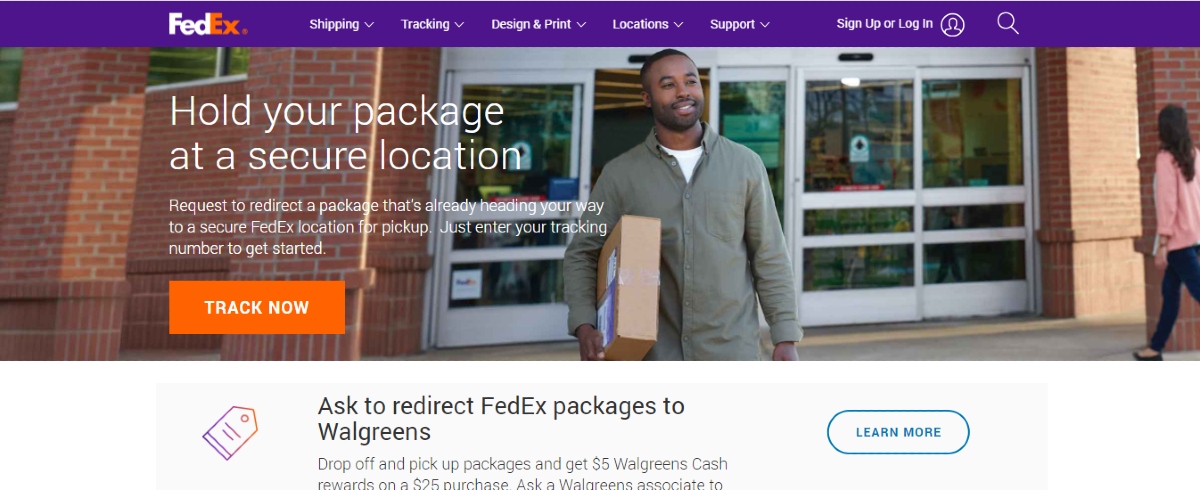Expand the Design & Print chevron
This screenshot has width=1200, height=490.
click(581, 24)
